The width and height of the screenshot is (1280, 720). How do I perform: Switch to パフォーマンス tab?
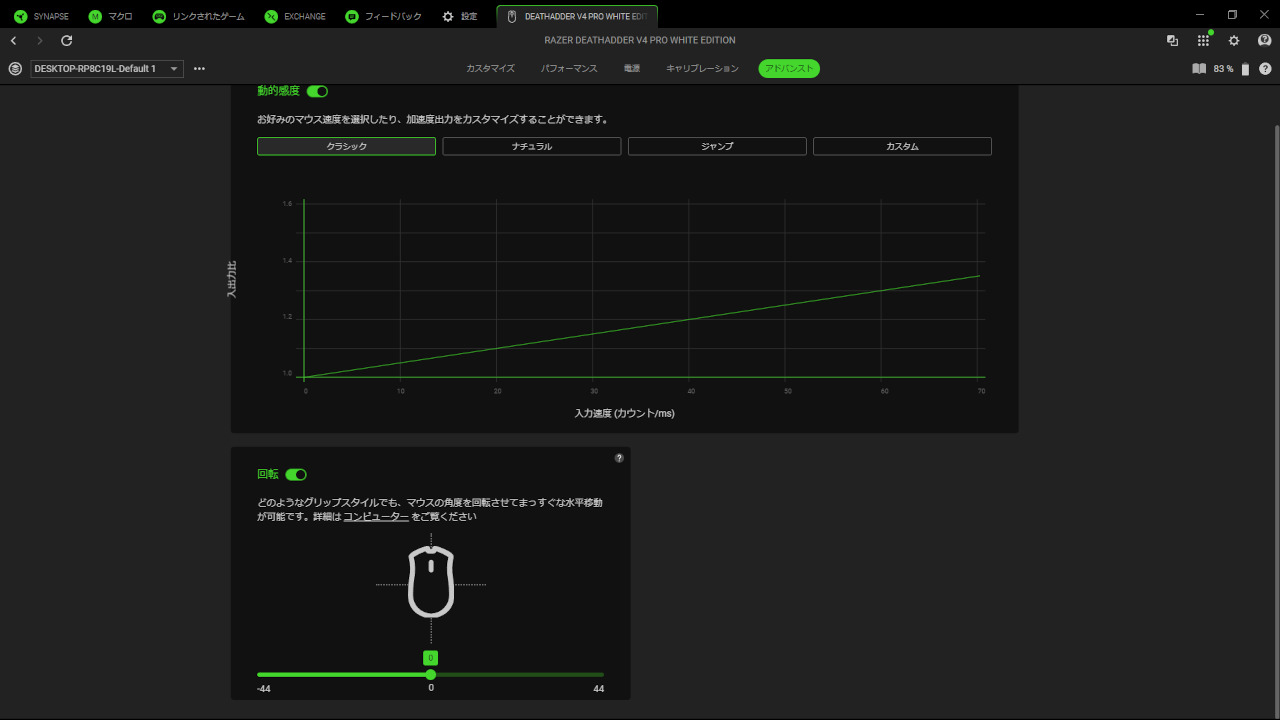[x=569, y=69]
